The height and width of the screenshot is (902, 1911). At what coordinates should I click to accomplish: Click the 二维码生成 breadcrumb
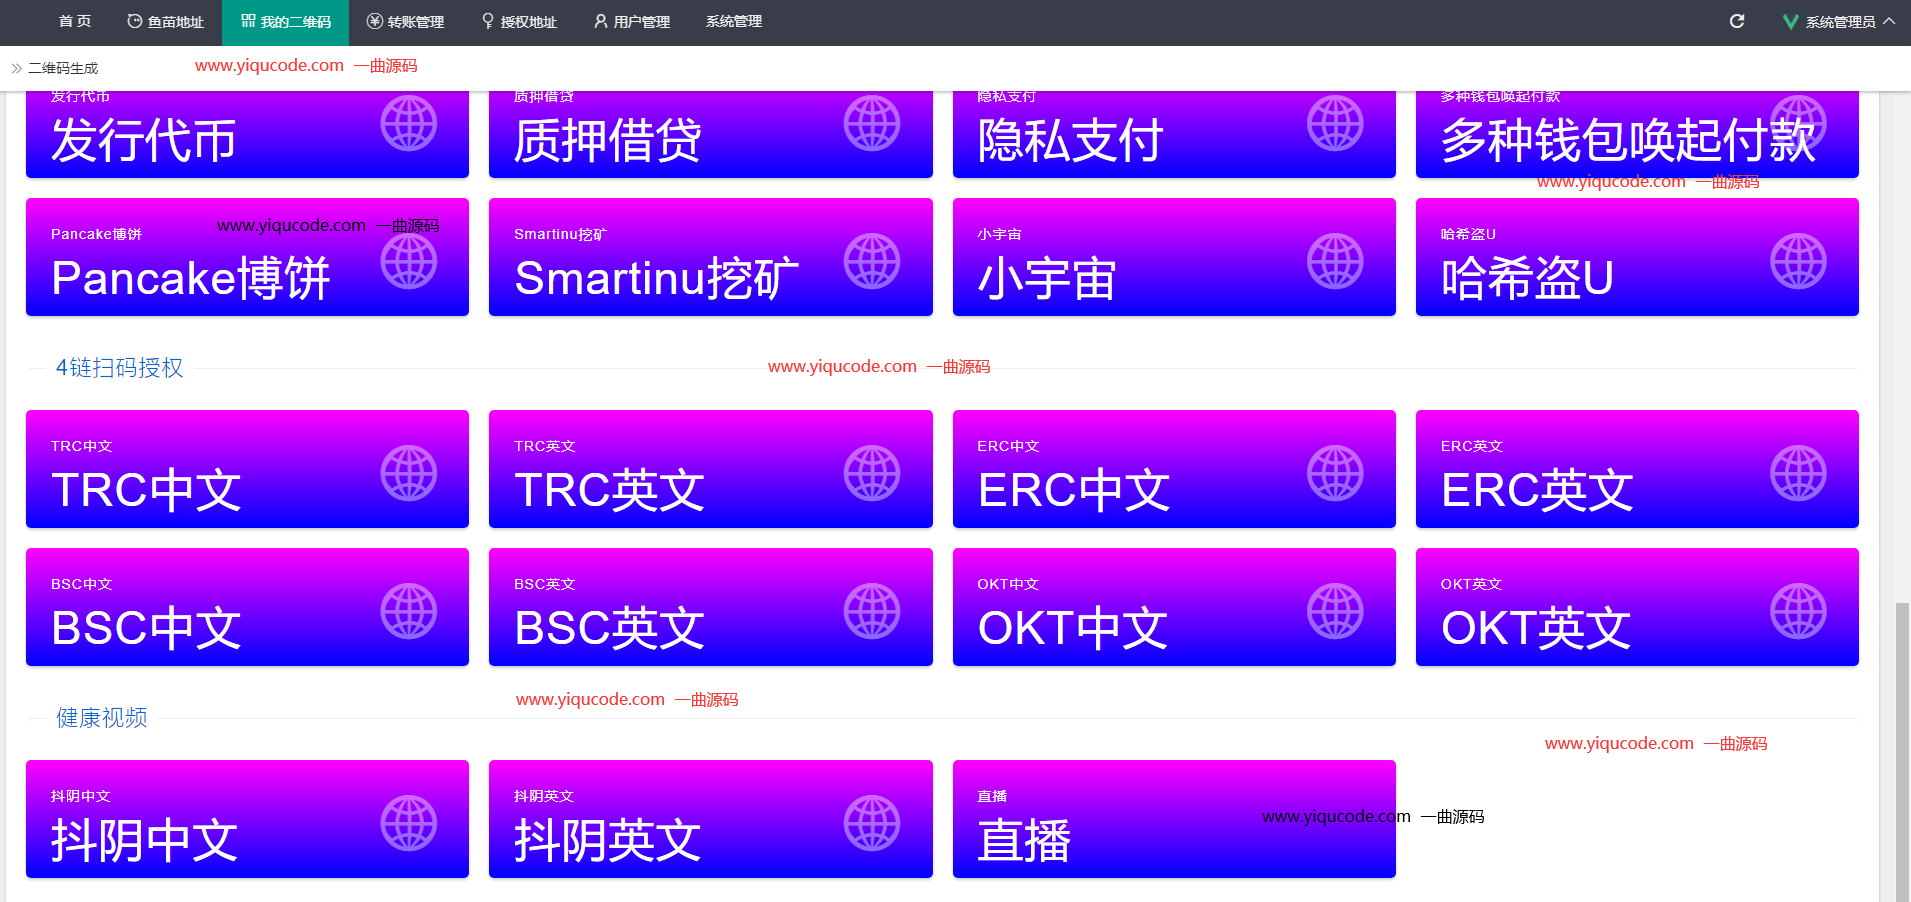pyautogui.click(x=63, y=68)
